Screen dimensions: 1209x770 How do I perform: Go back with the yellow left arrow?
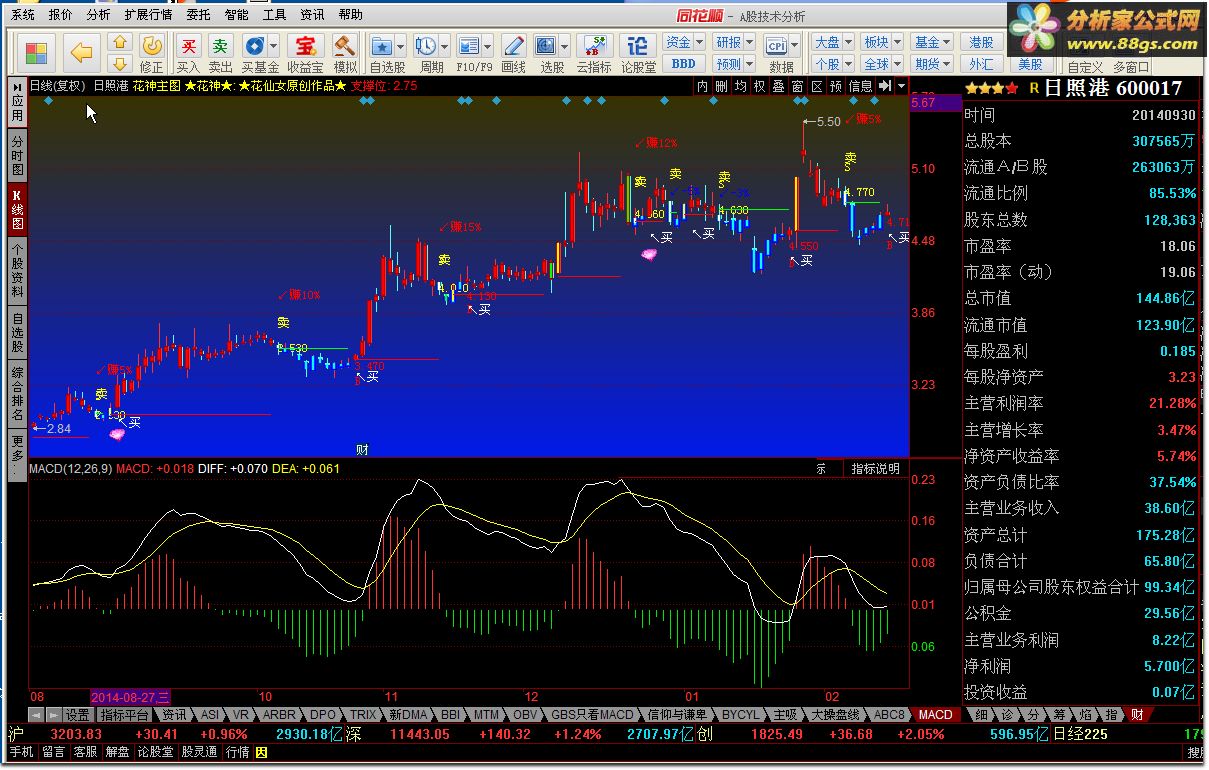tap(81, 52)
